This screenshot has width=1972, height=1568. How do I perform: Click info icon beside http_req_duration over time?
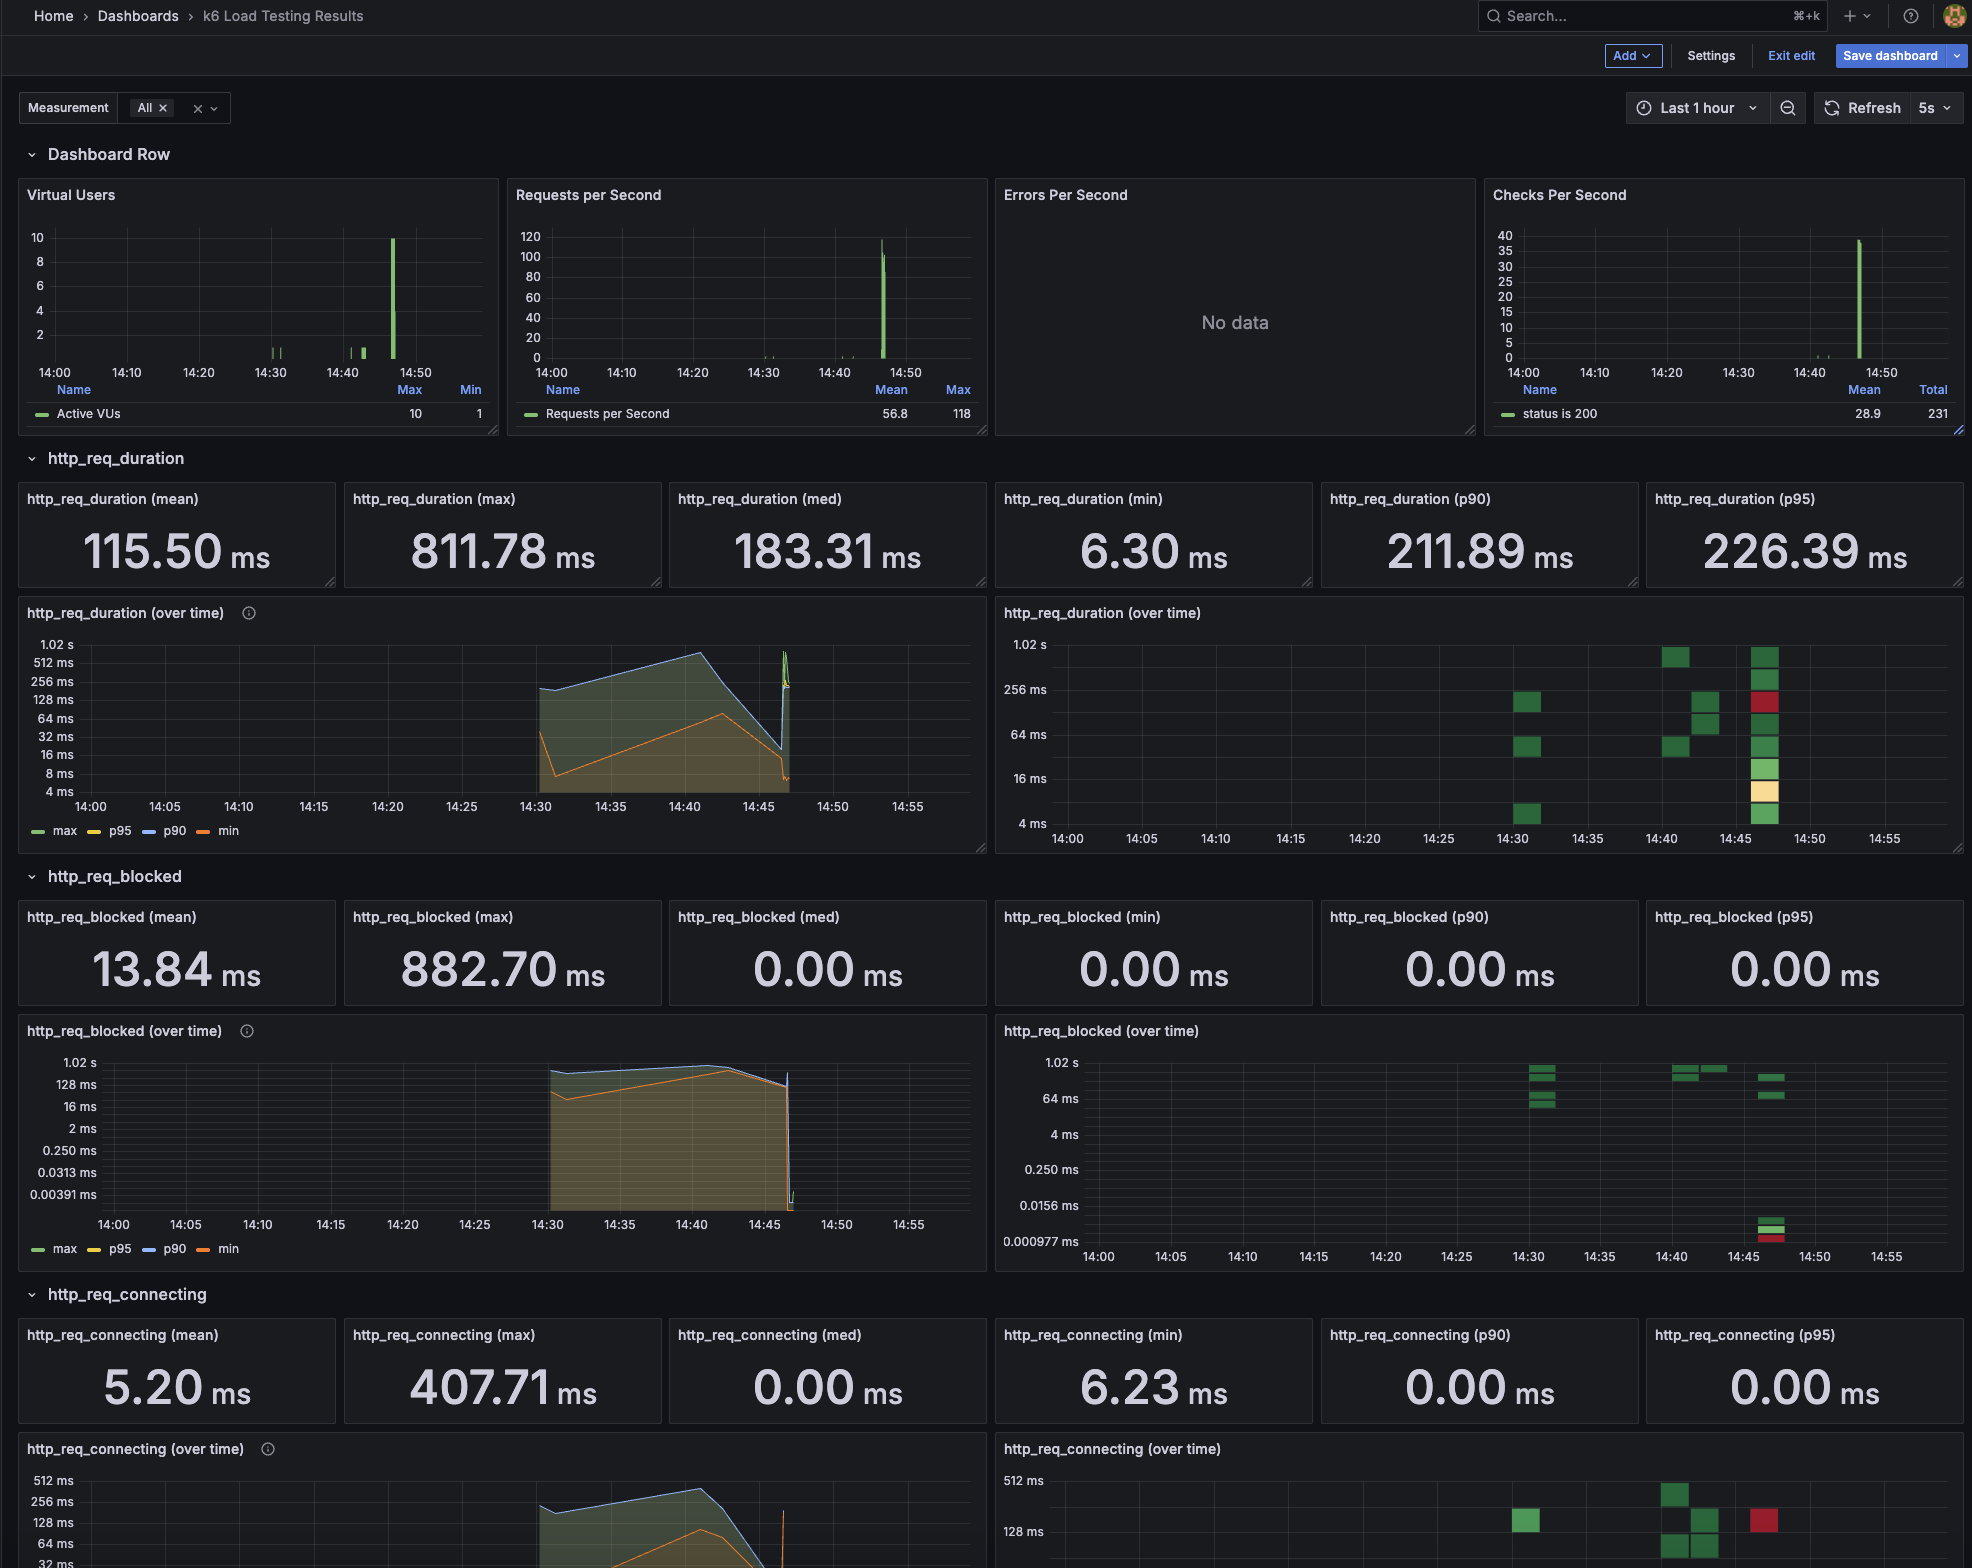pyautogui.click(x=249, y=613)
